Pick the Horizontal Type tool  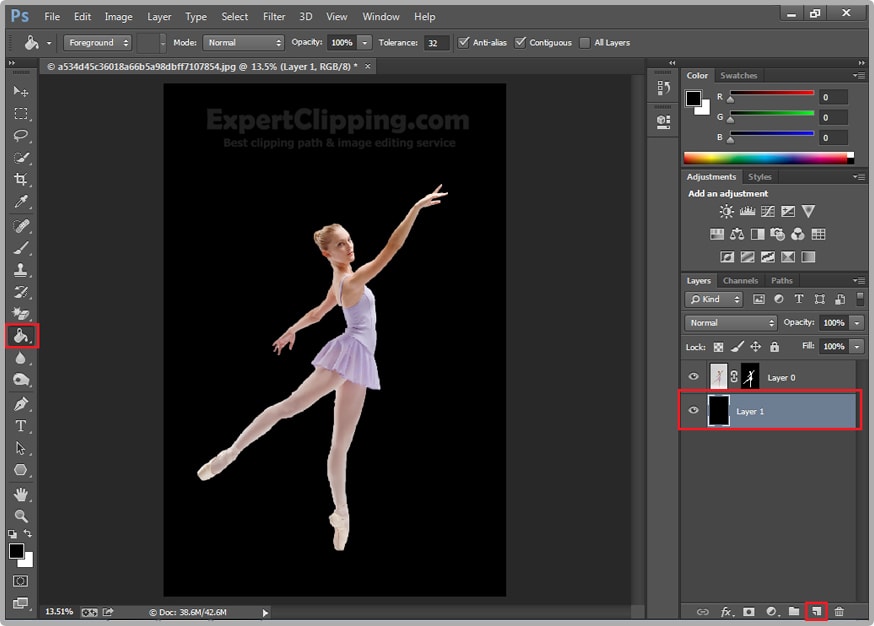coord(21,426)
